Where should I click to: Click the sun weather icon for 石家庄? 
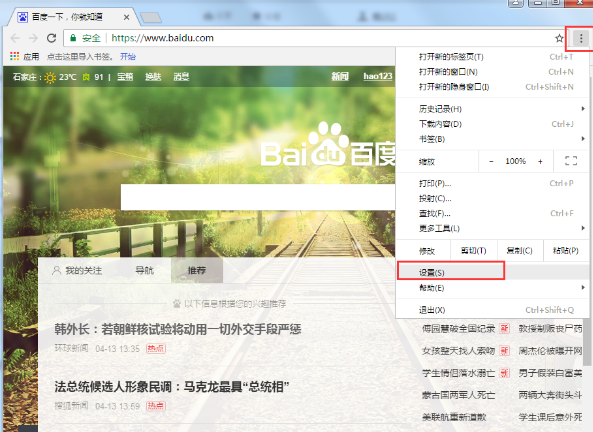tap(50, 78)
